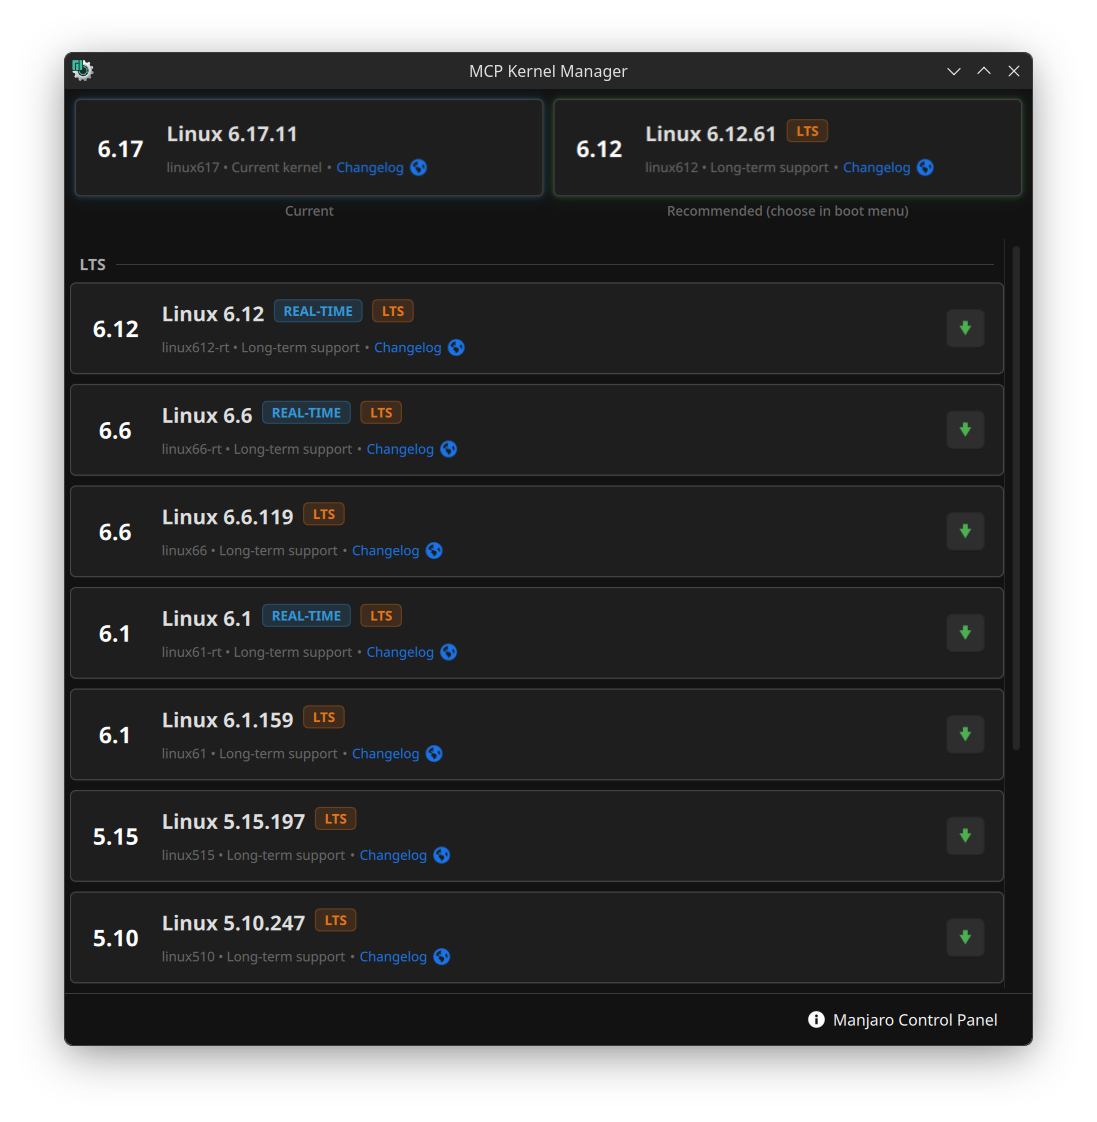Click the info icon near Manjaro Control Panel
The image size is (1097, 1122).
click(x=816, y=1020)
